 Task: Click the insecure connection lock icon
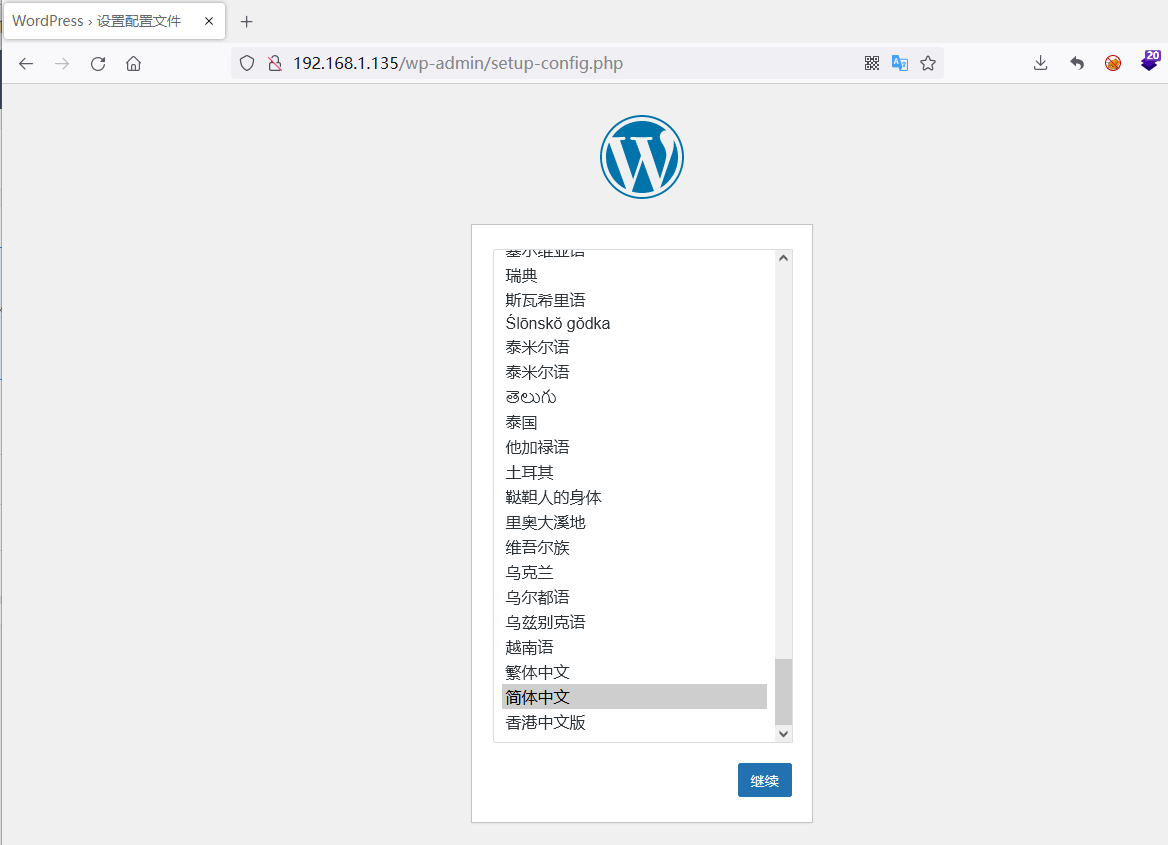pyautogui.click(x=273, y=62)
